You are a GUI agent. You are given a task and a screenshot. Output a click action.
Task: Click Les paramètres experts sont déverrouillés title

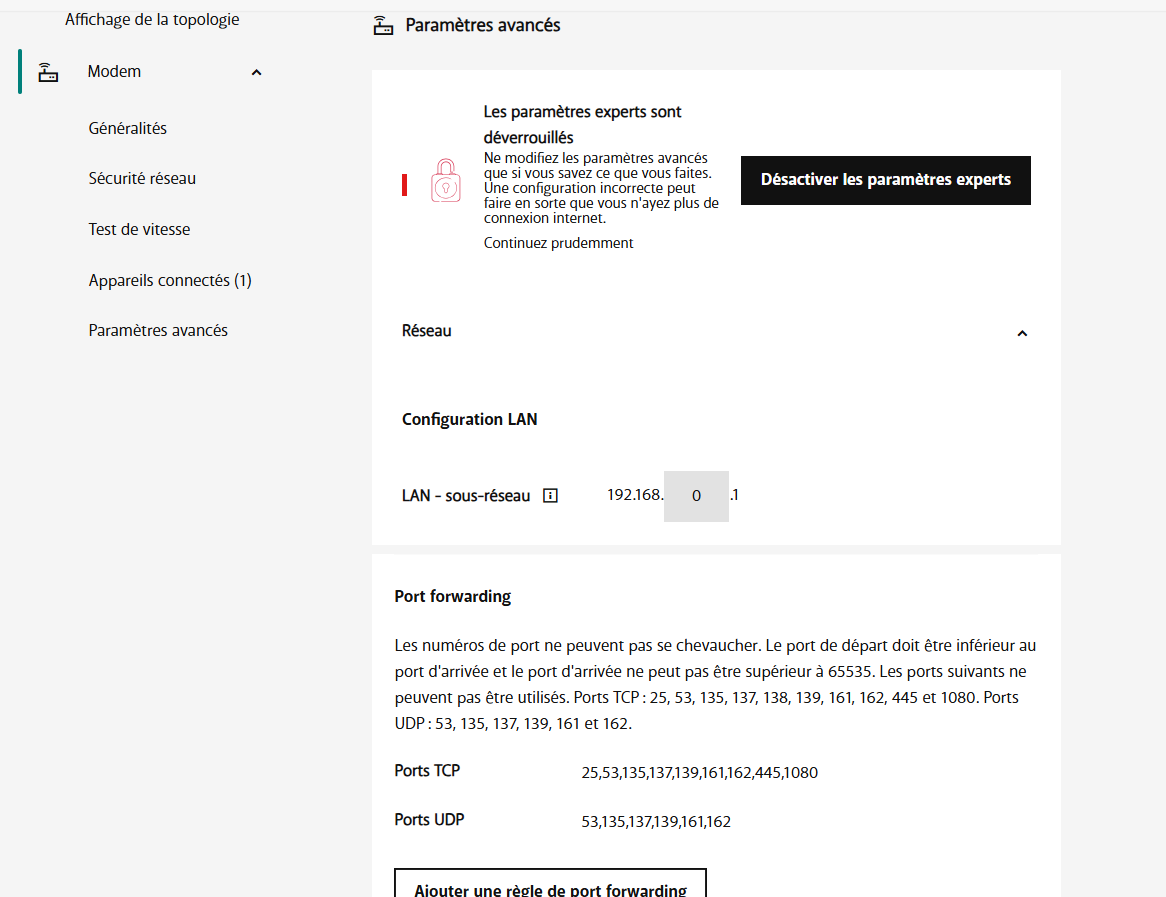[582, 124]
